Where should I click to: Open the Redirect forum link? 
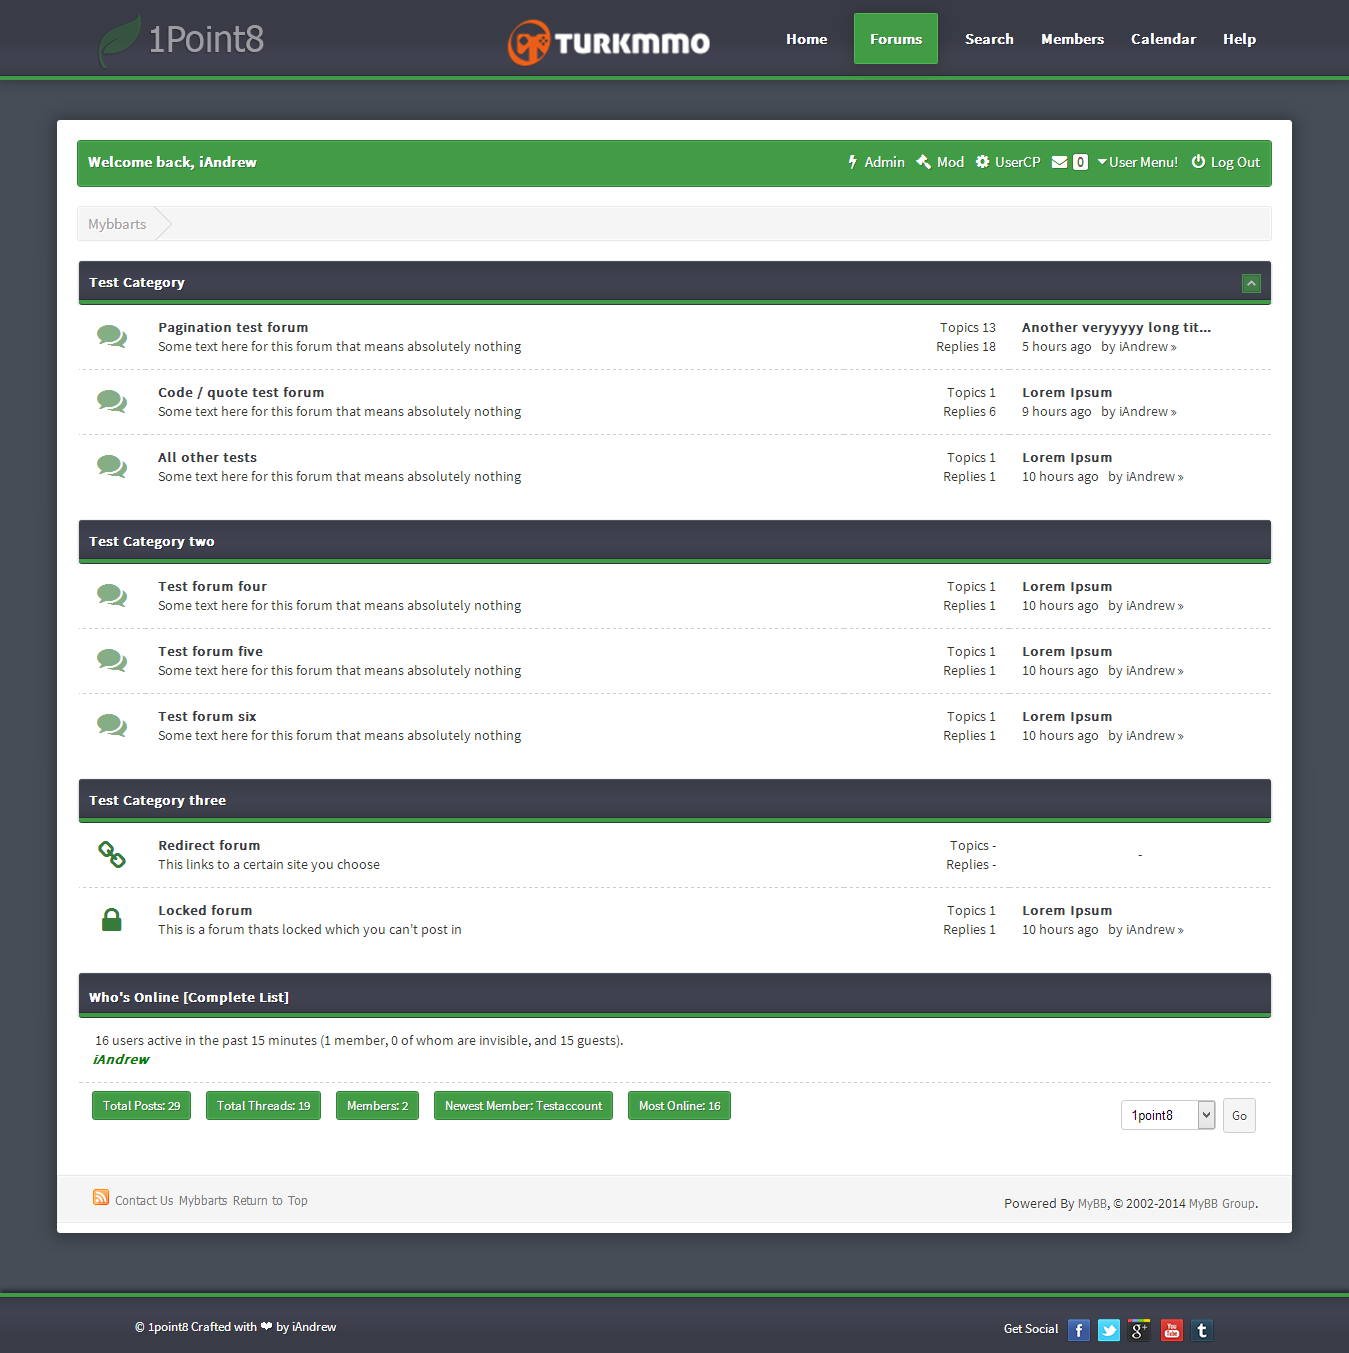209,845
